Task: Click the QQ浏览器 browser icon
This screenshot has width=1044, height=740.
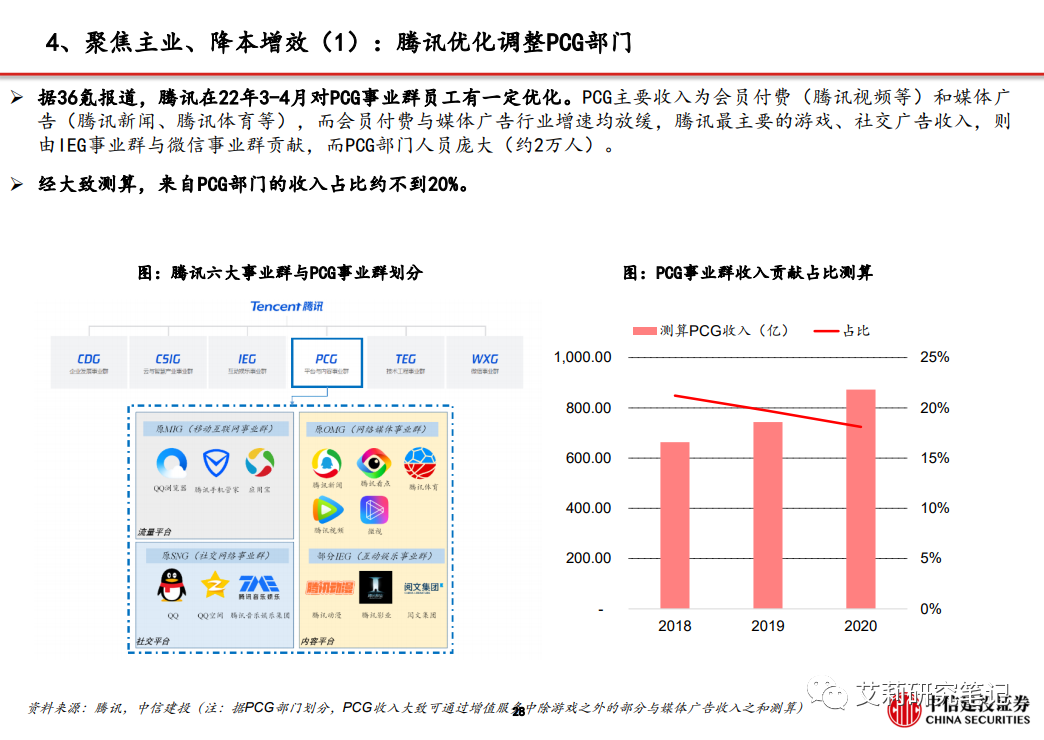Action: (171, 463)
